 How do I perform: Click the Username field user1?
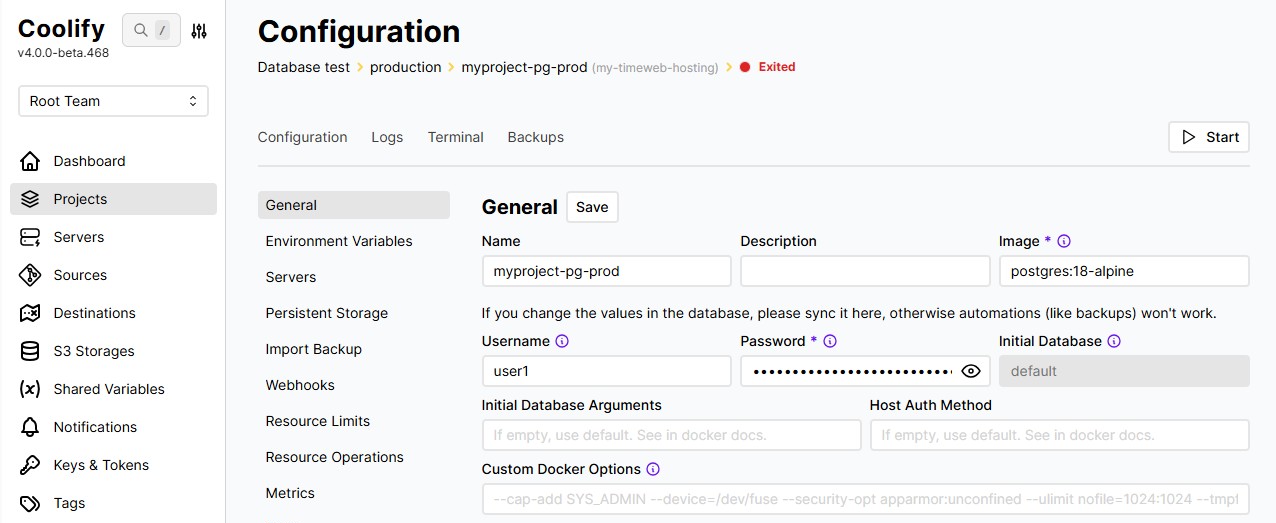coord(606,371)
